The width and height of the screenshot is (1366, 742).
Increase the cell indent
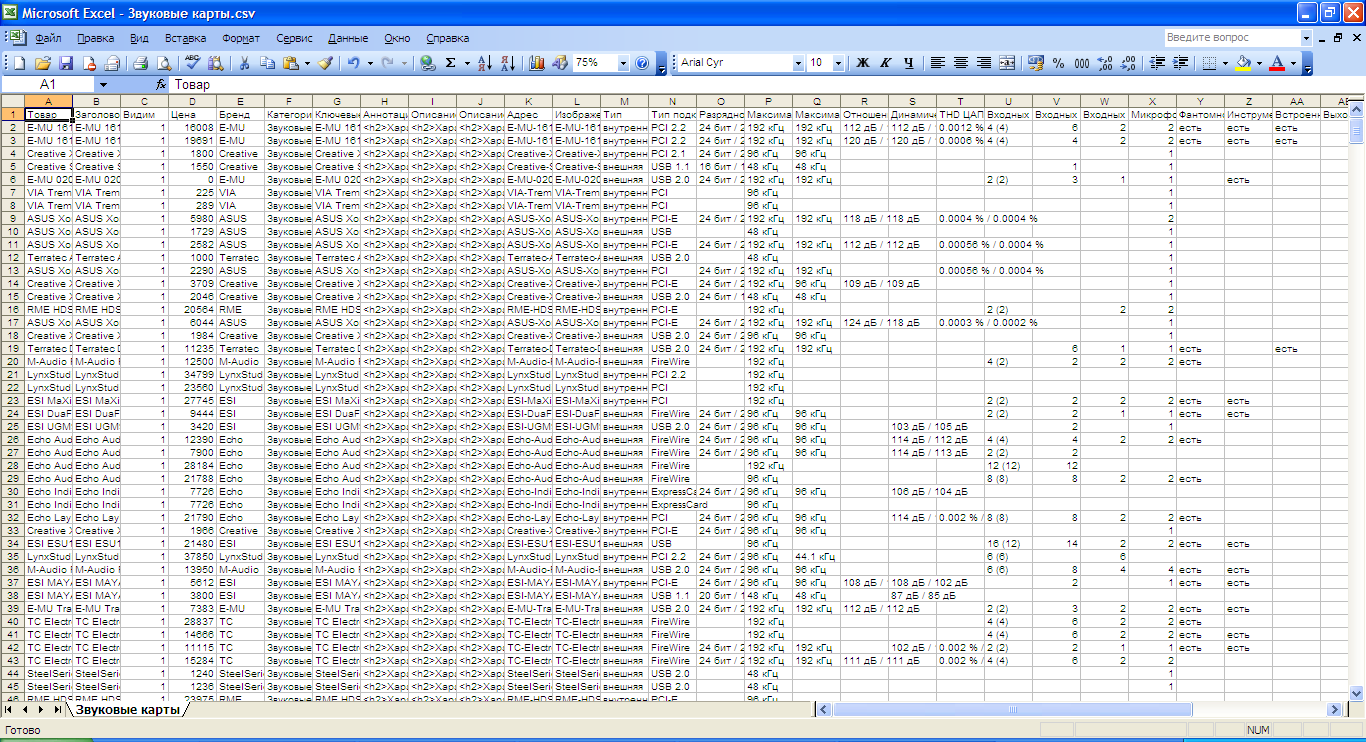tap(1180, 63)
